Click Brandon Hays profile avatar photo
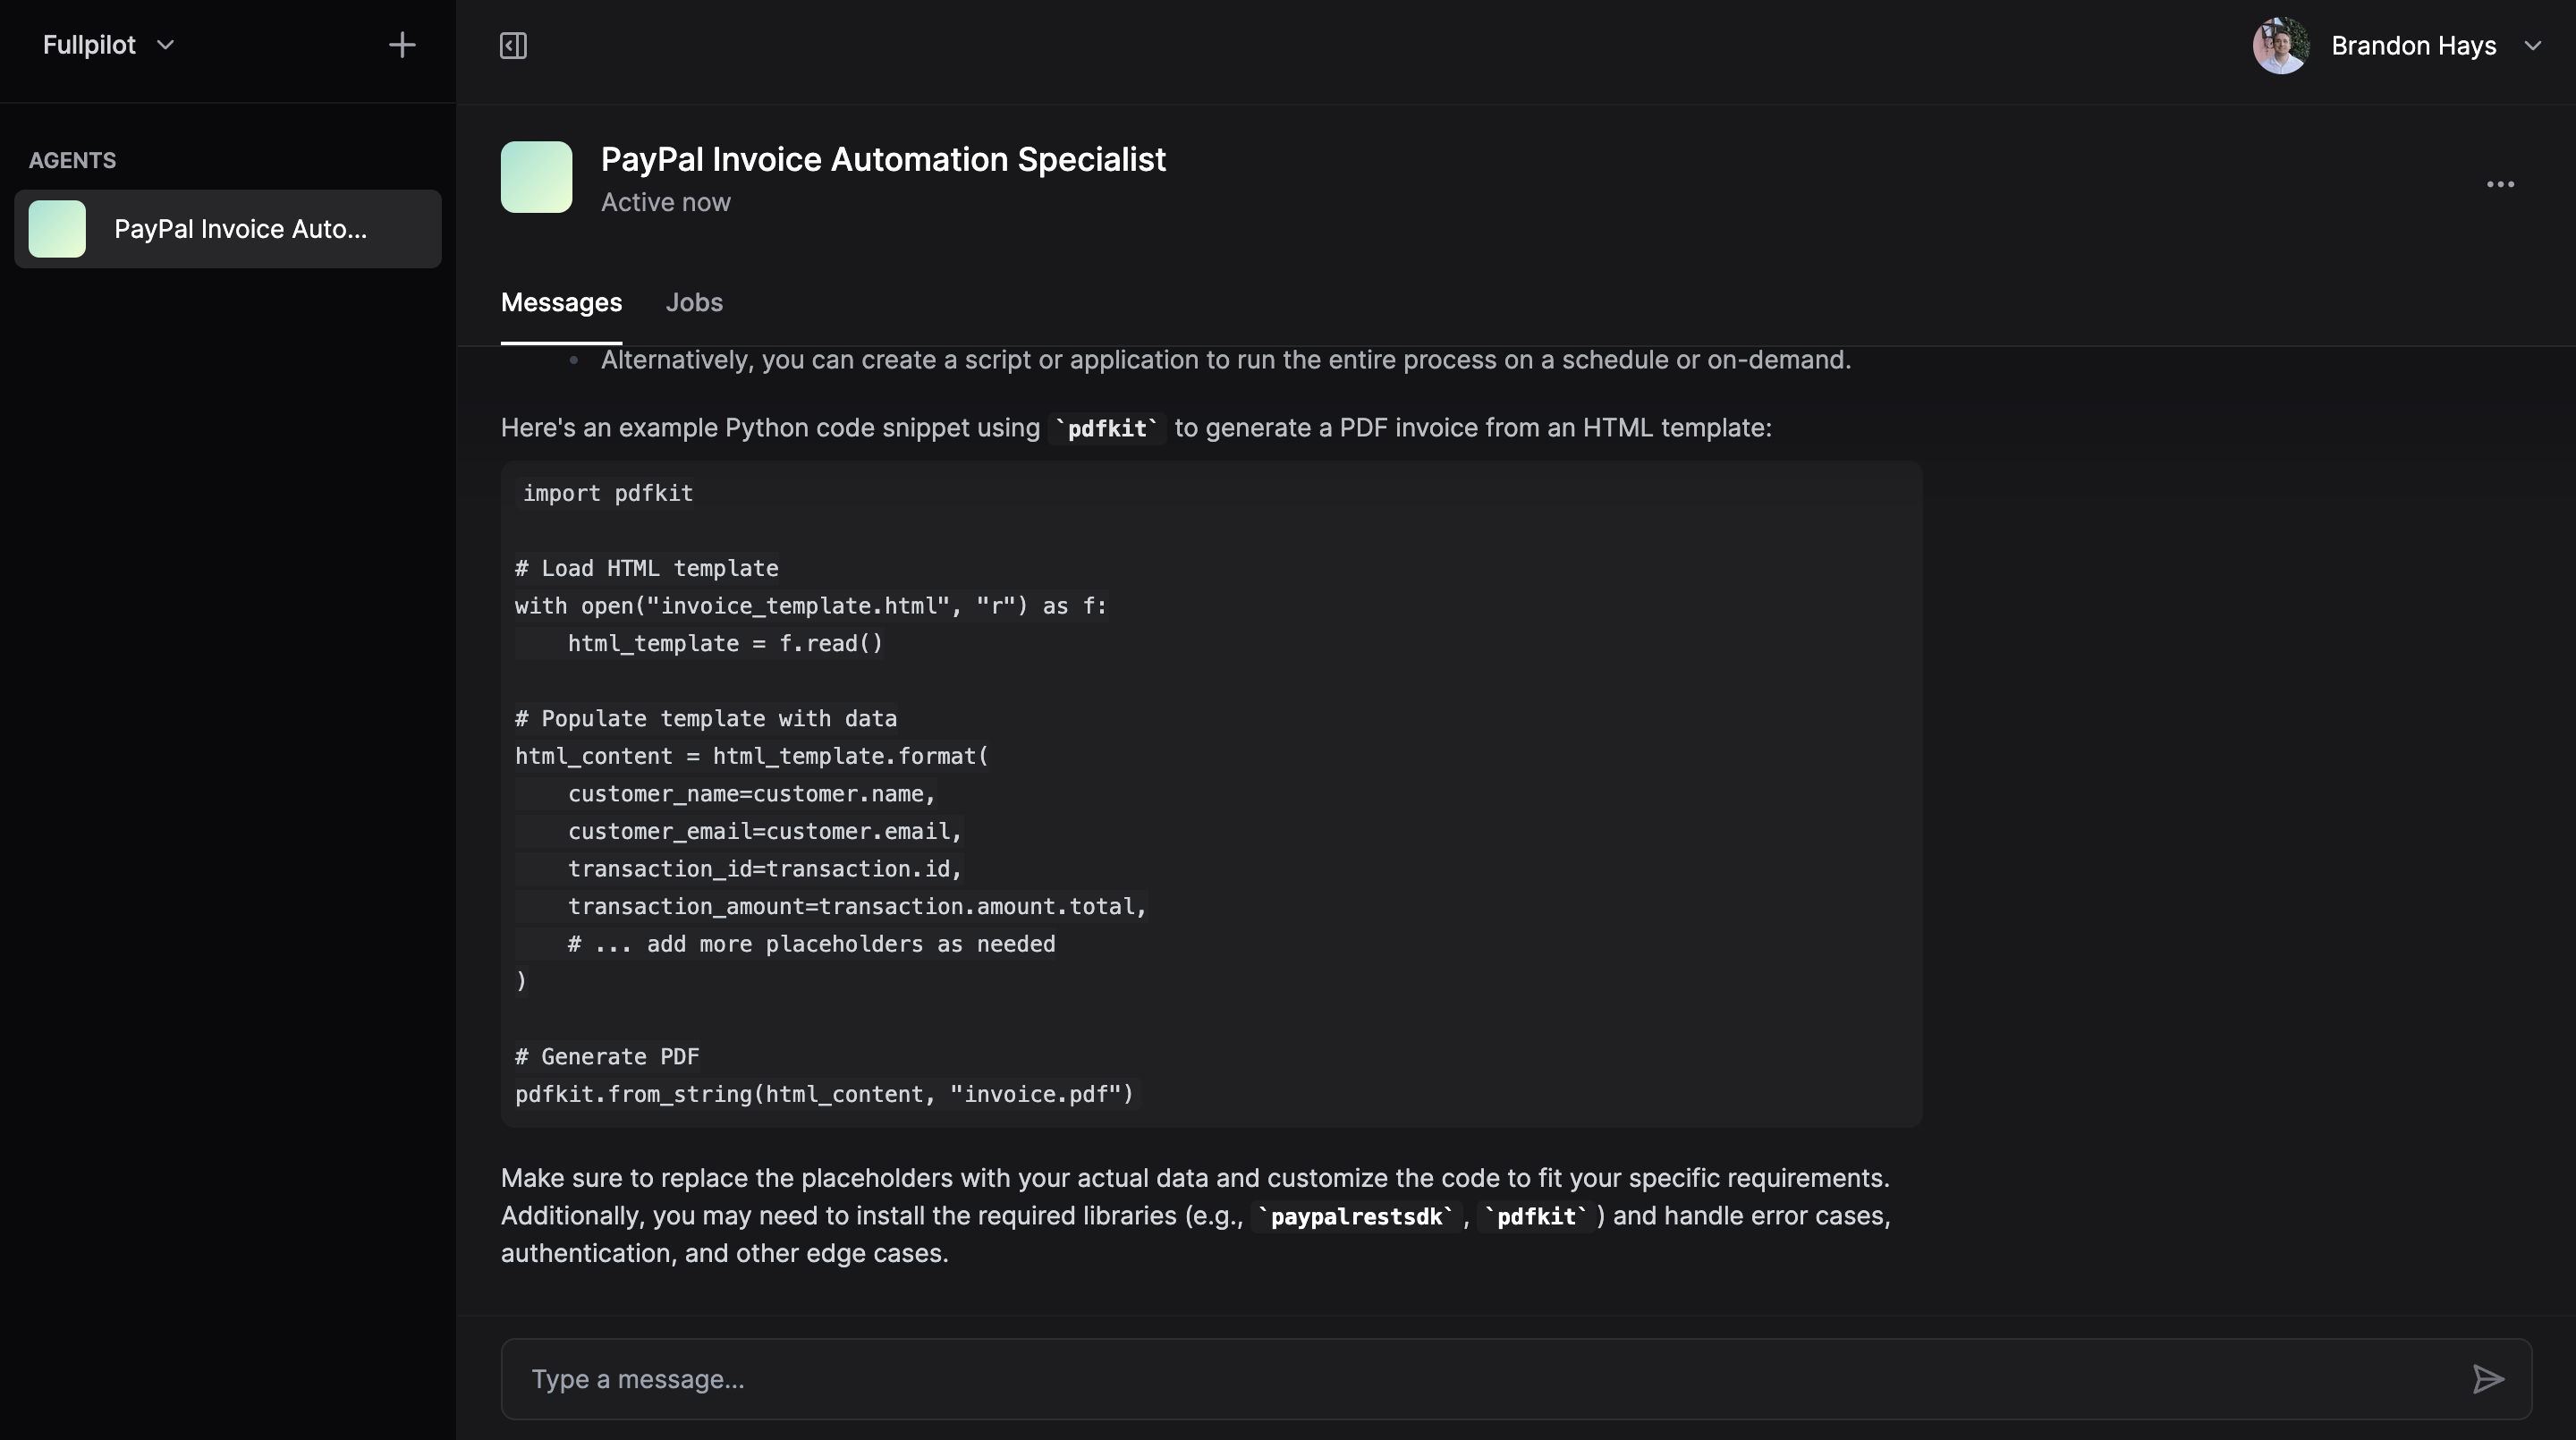 coord(2280,46)
